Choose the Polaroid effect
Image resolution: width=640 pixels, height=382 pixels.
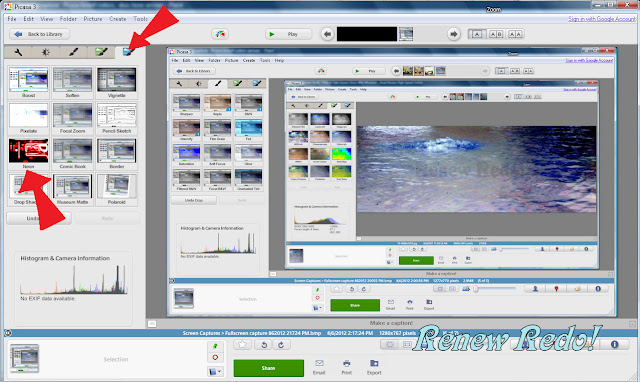[117, 189]
